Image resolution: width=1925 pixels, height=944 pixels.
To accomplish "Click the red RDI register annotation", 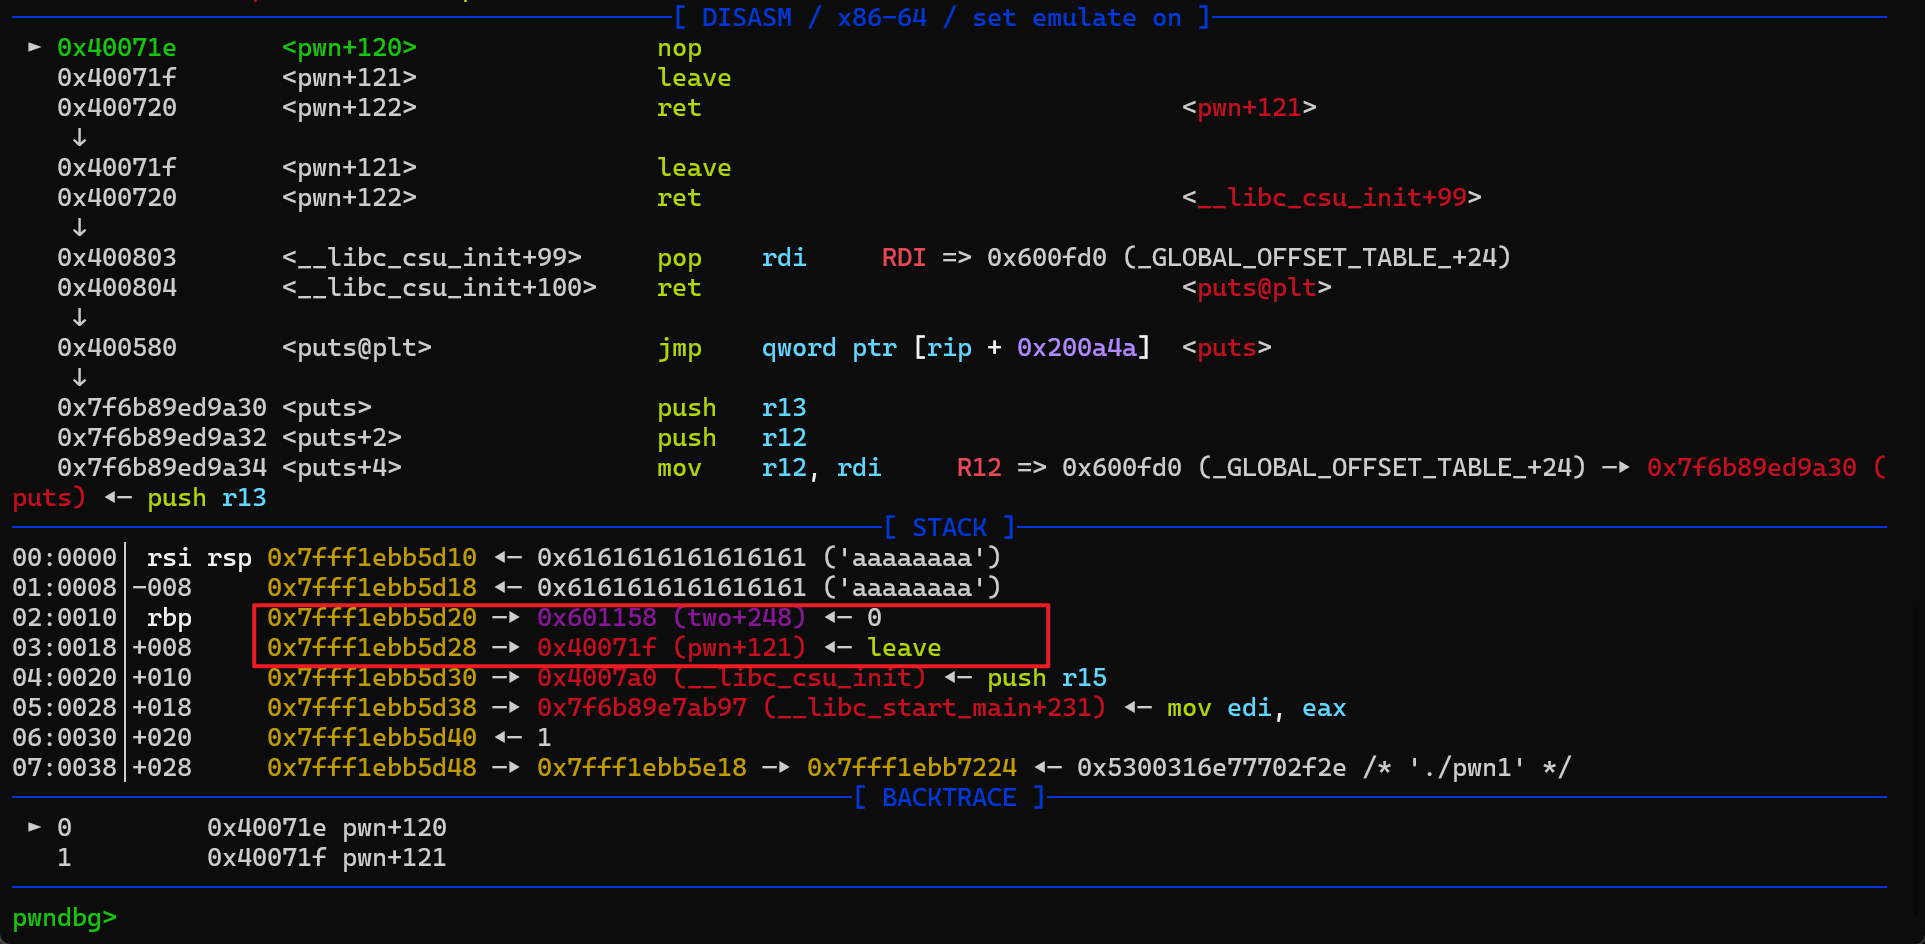I will pos(903,258).
